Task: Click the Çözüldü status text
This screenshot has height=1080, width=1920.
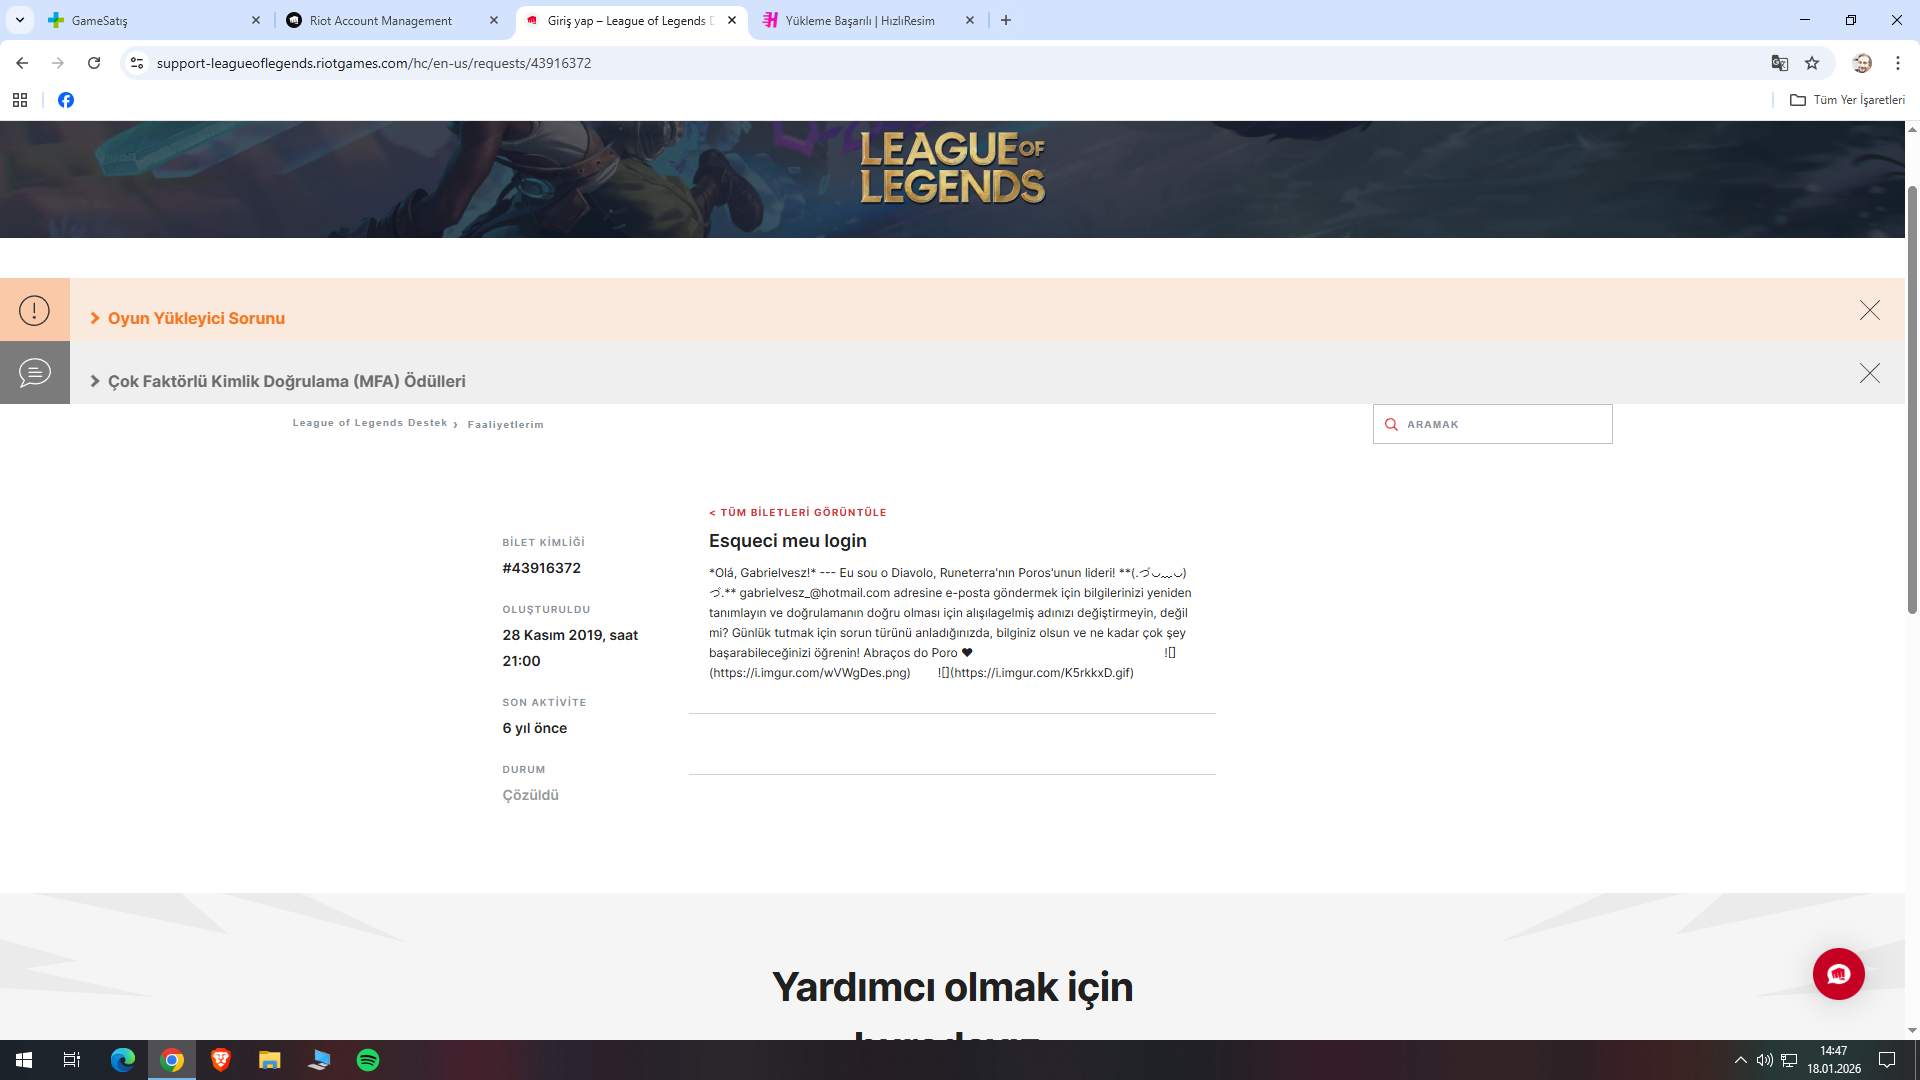Action: (531, 795)
